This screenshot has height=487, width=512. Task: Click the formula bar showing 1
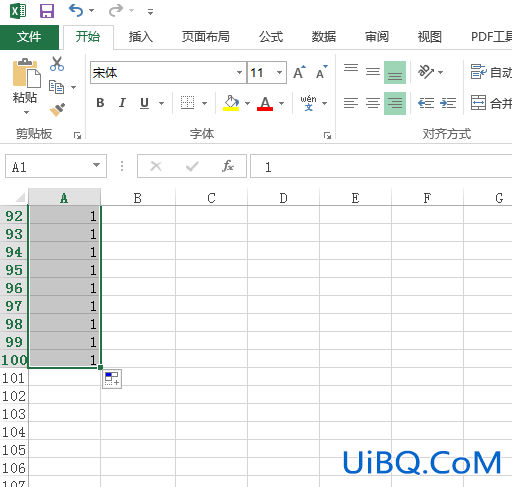point(381,166)
